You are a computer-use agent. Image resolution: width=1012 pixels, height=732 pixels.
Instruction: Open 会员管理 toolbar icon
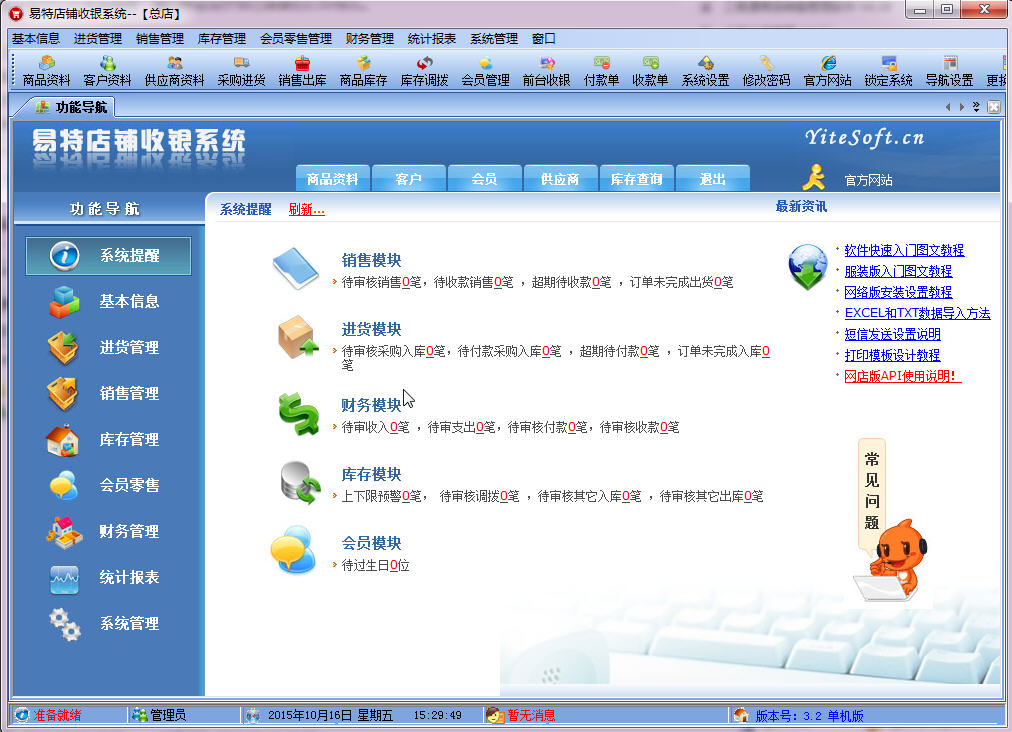485,71
